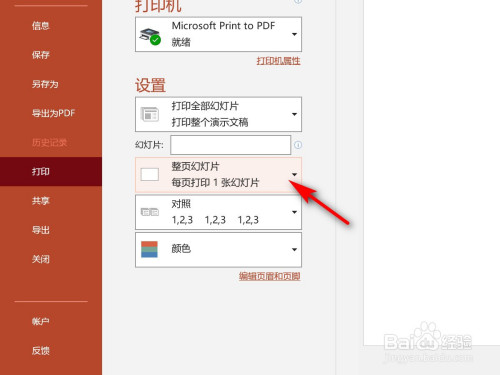
Task: Open the 信息 menu item
Action: [x=41, y=26]
